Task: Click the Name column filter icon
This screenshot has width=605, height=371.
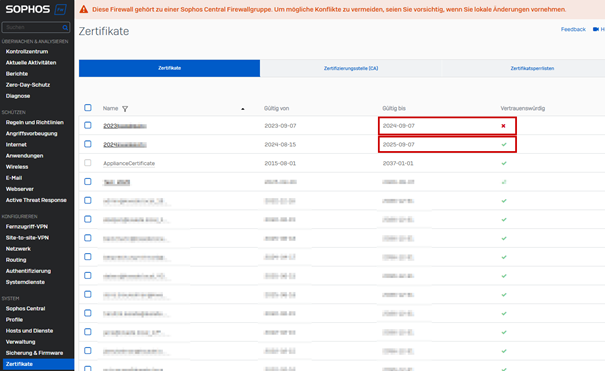Action: pos(125,109)
